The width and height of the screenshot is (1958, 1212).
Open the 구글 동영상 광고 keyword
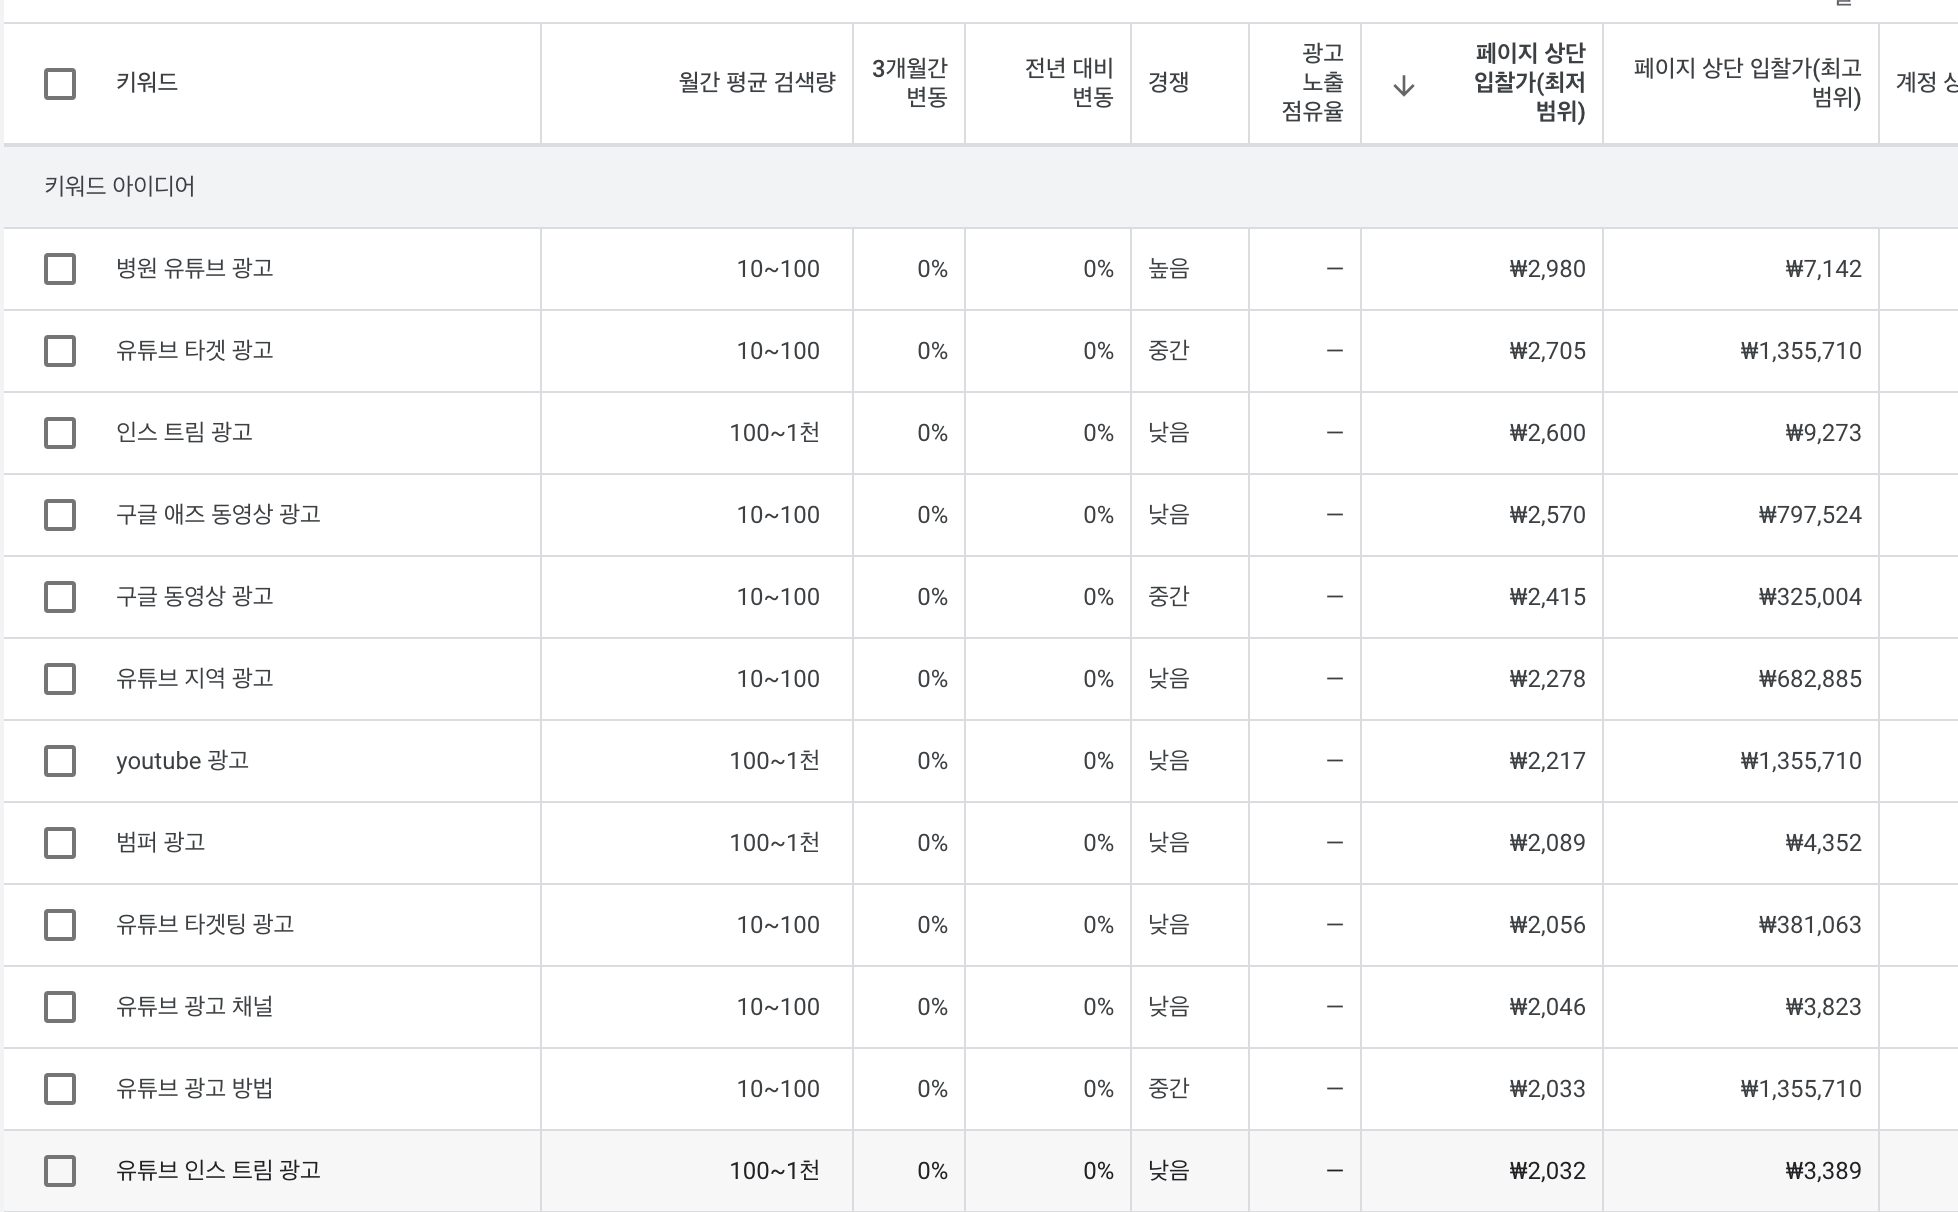click(x=195, y=597)
